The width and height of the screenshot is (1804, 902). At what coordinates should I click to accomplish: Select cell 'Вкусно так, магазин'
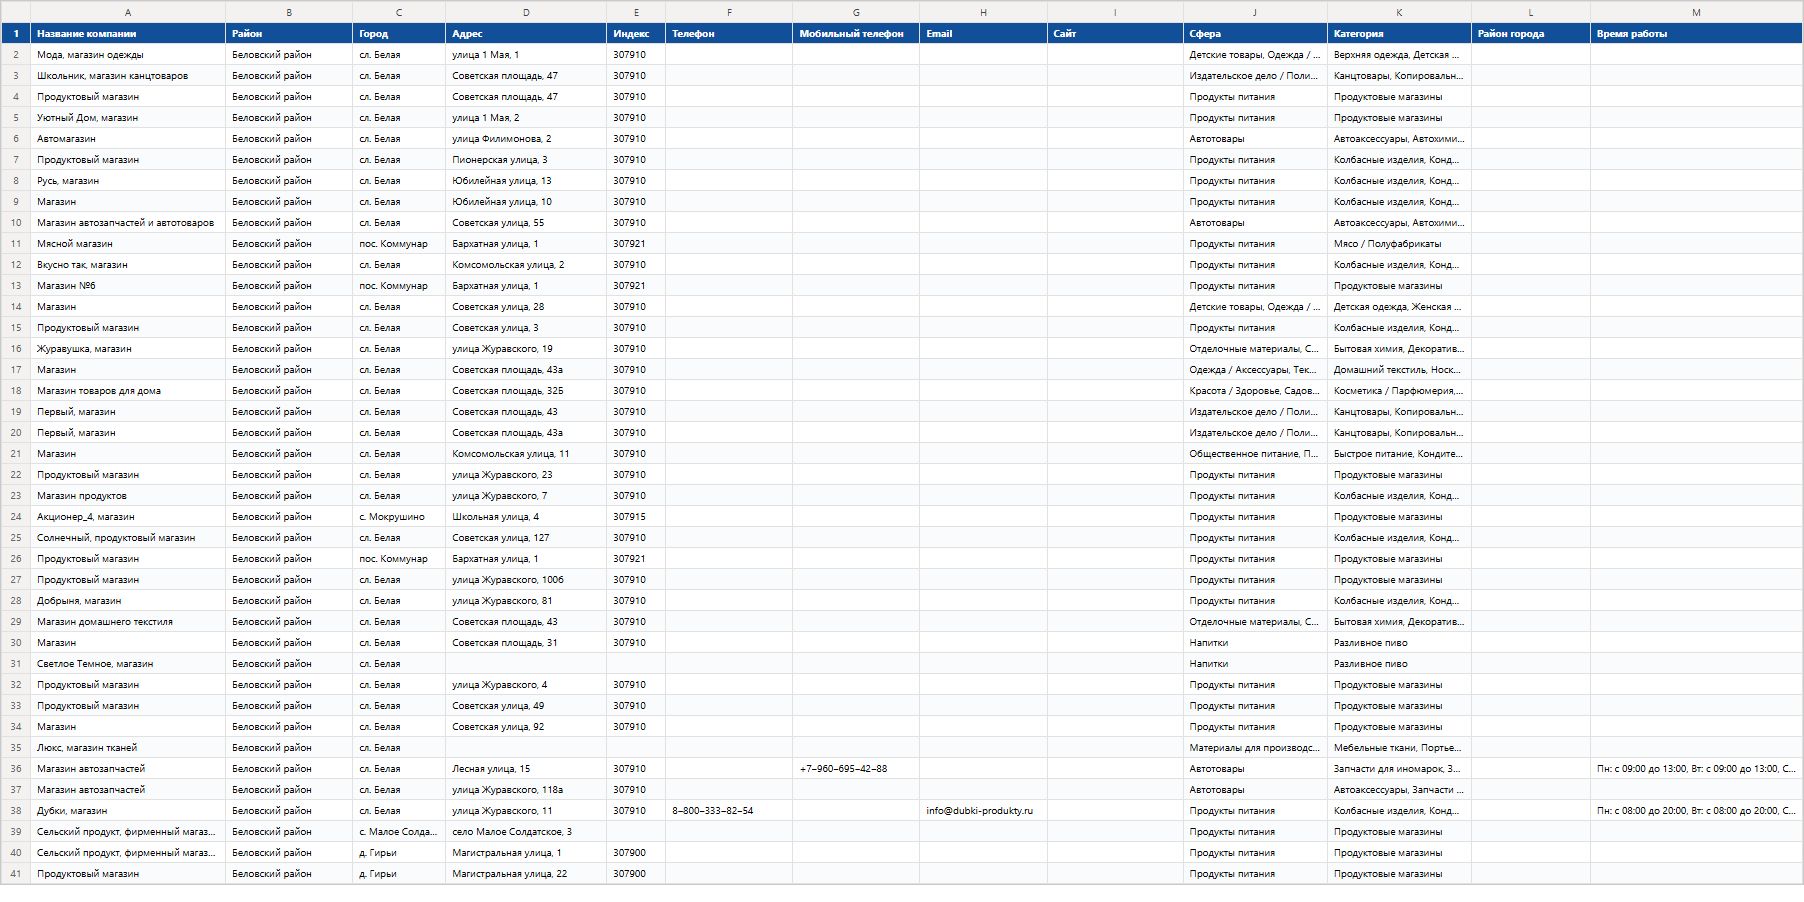point(128,265)
